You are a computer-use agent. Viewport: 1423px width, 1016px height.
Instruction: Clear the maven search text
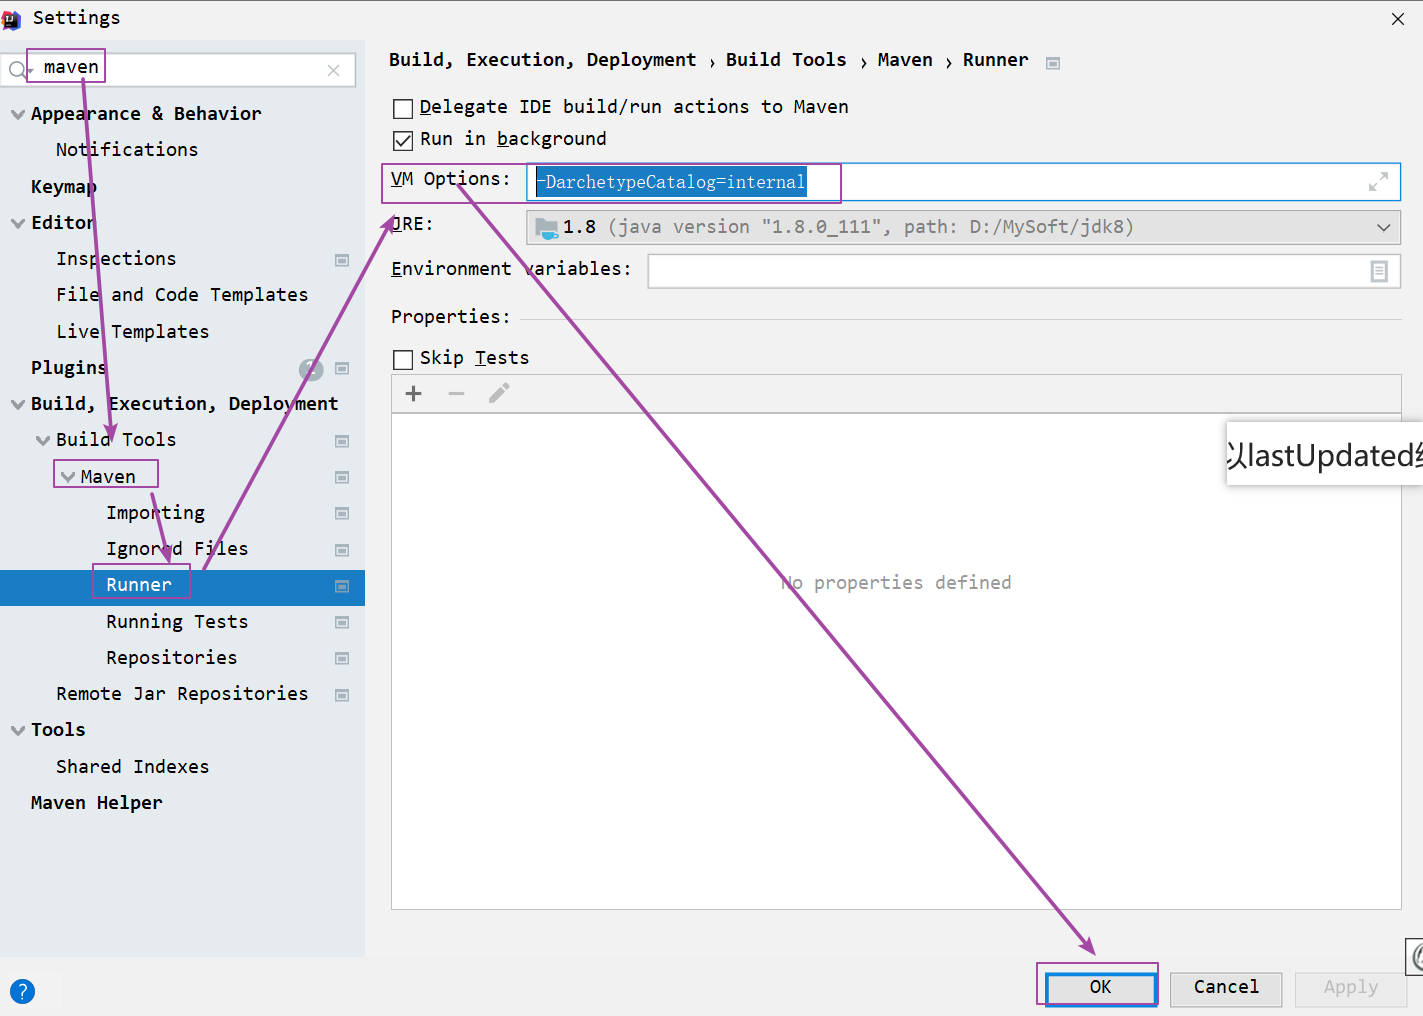click(333, 70)
